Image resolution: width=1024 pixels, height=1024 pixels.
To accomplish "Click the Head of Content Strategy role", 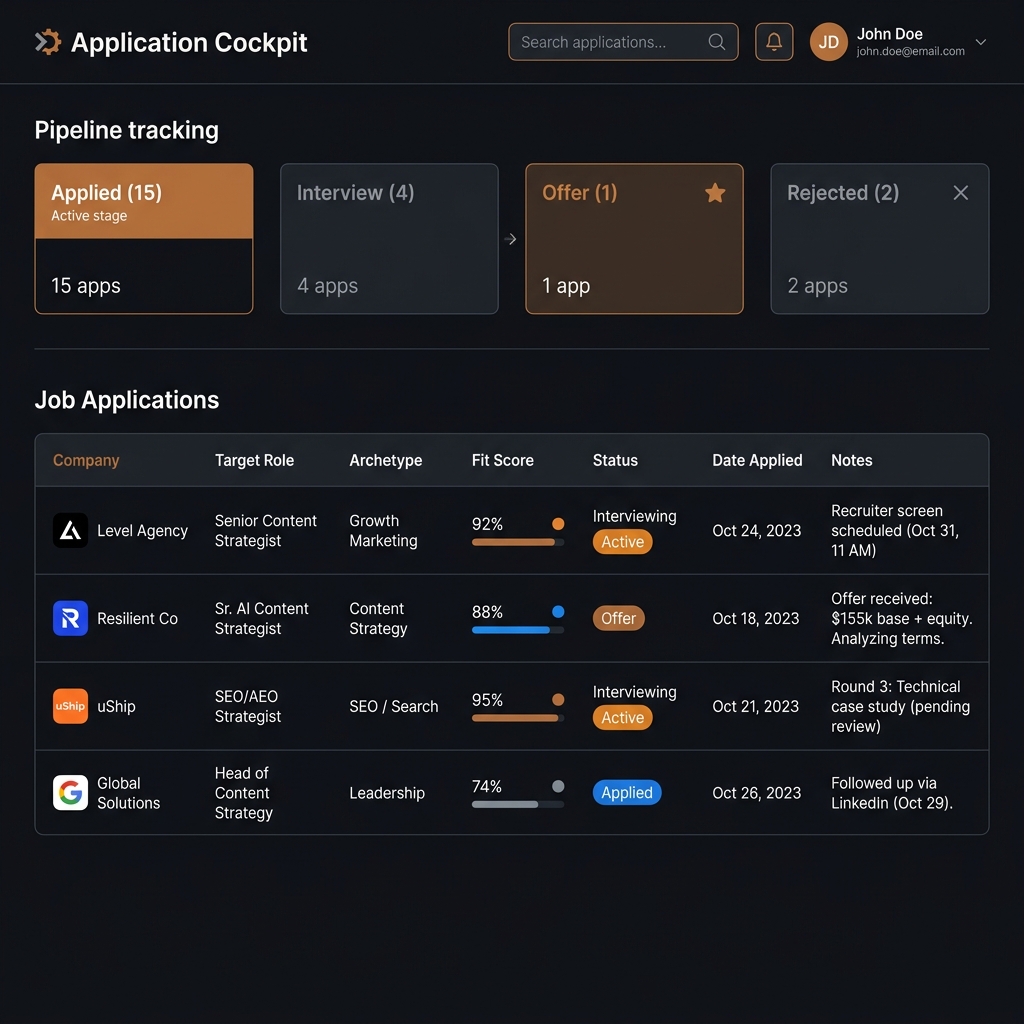I will (244, 792).
